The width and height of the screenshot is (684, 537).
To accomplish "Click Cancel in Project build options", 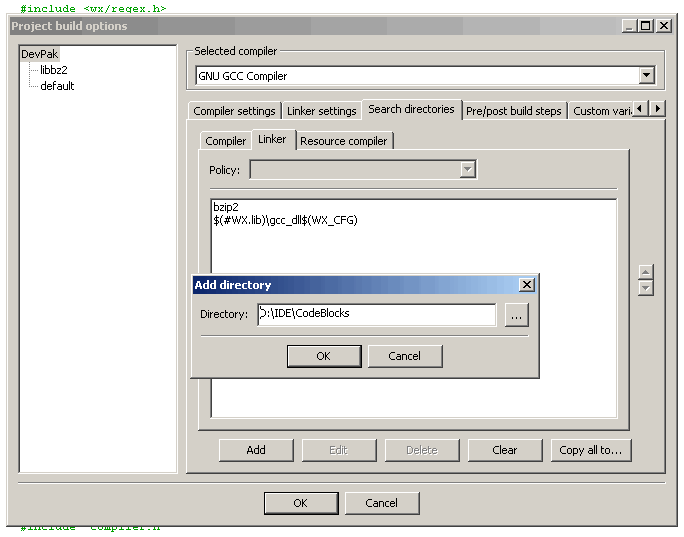I will [x=382, y=503].
